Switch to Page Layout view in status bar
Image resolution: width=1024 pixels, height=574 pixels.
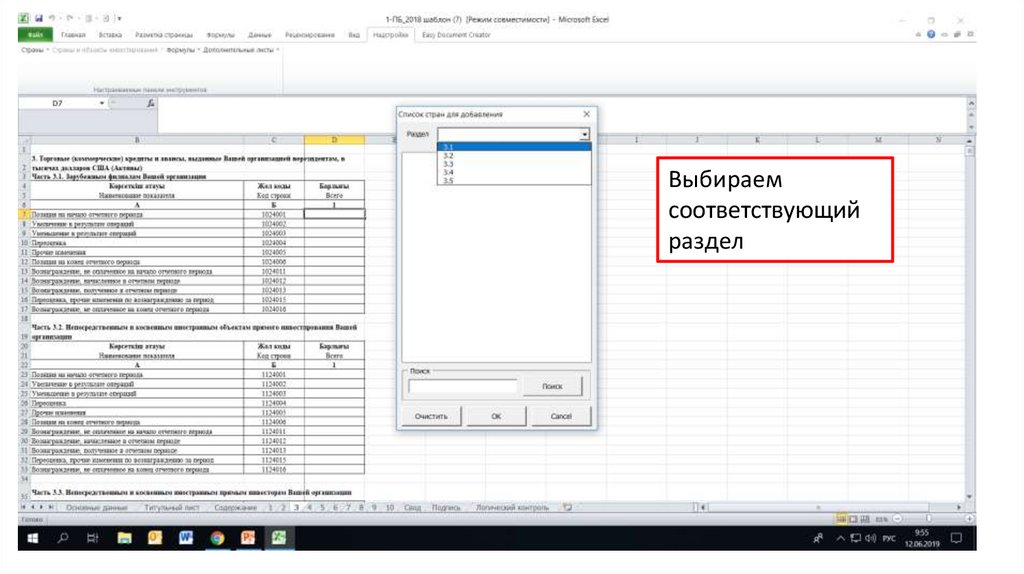[853, 519]
